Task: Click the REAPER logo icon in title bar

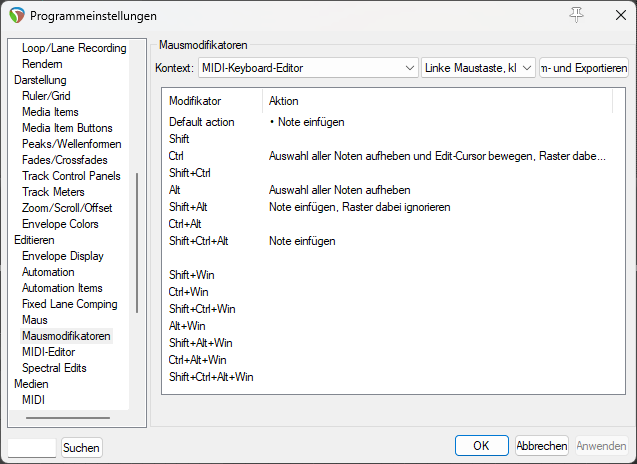Action: [x=16, y=16]
